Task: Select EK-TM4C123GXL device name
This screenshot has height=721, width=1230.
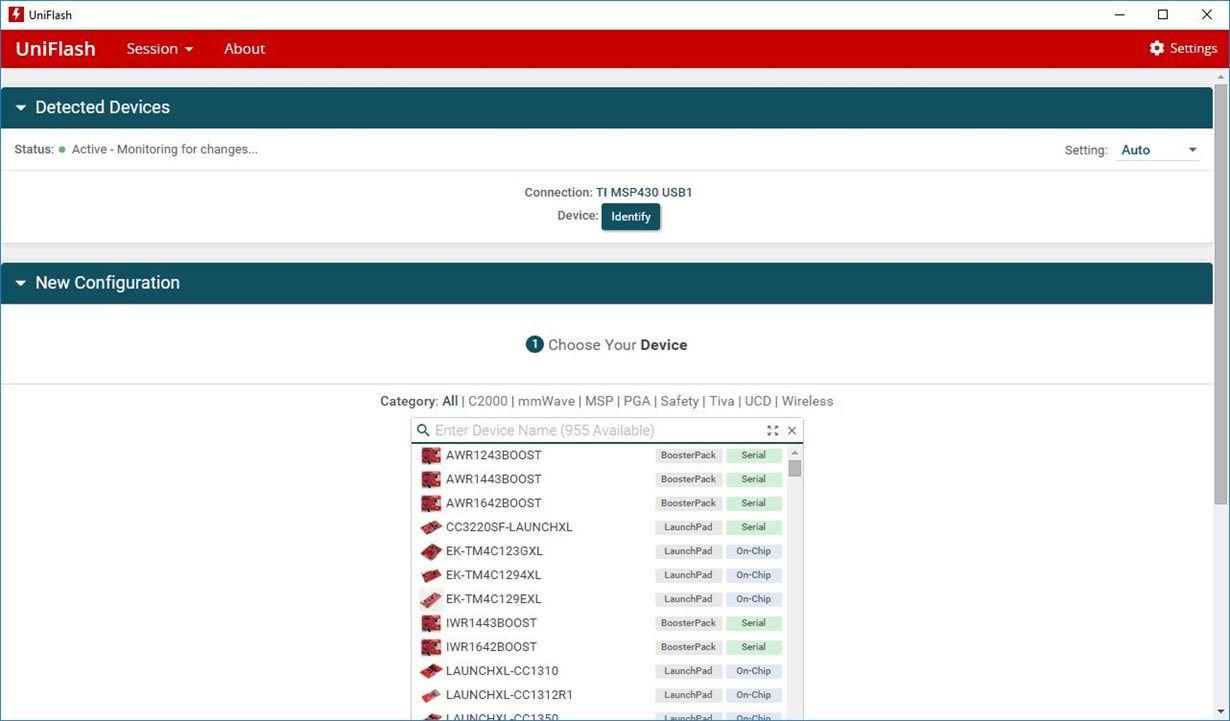Action: [x=494, y=551]
